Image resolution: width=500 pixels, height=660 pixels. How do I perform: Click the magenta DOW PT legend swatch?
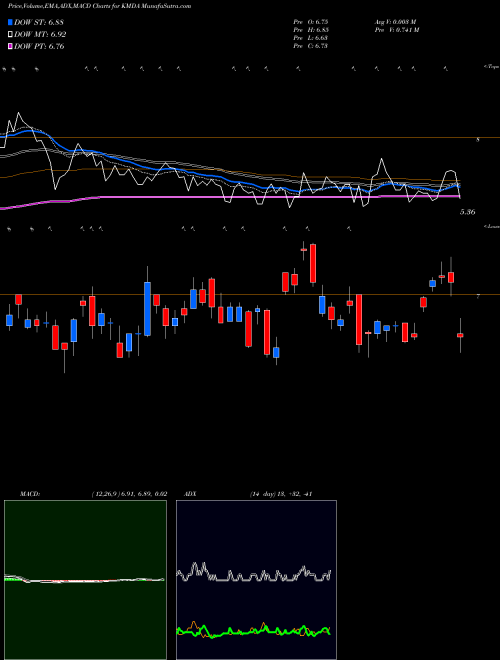click(10, 46)
